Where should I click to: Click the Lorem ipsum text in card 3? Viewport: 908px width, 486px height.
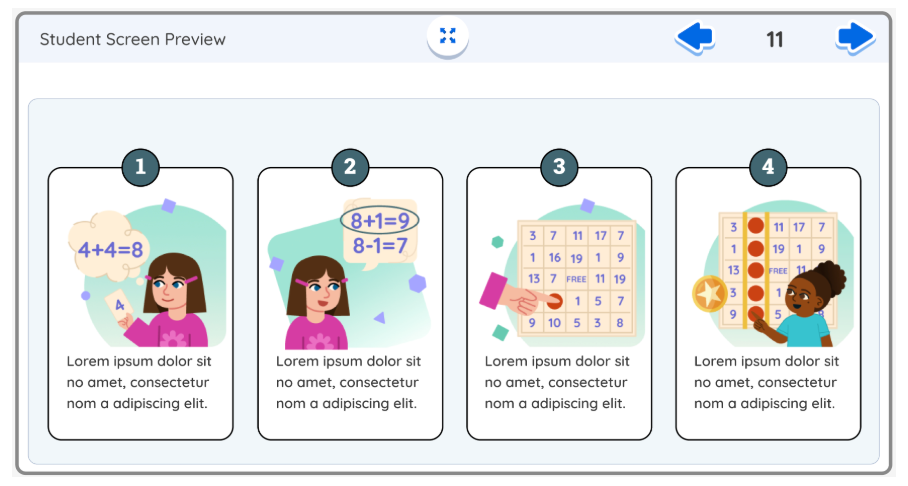click(x=557, y=382)
